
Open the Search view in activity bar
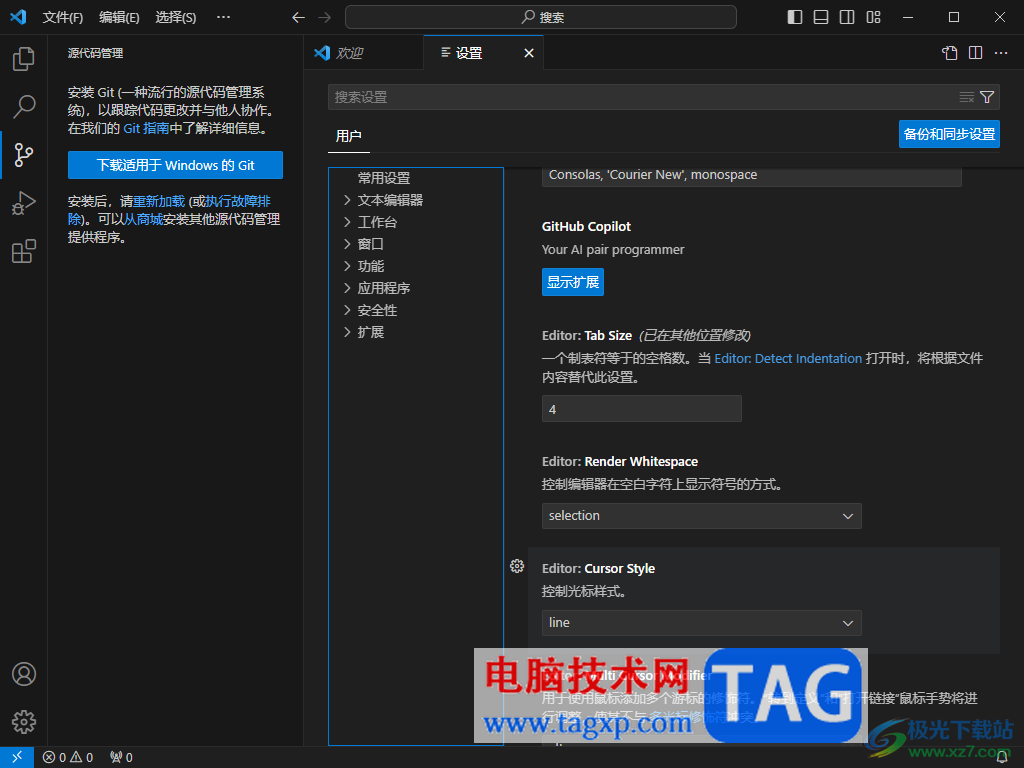(x=24, y=106)
